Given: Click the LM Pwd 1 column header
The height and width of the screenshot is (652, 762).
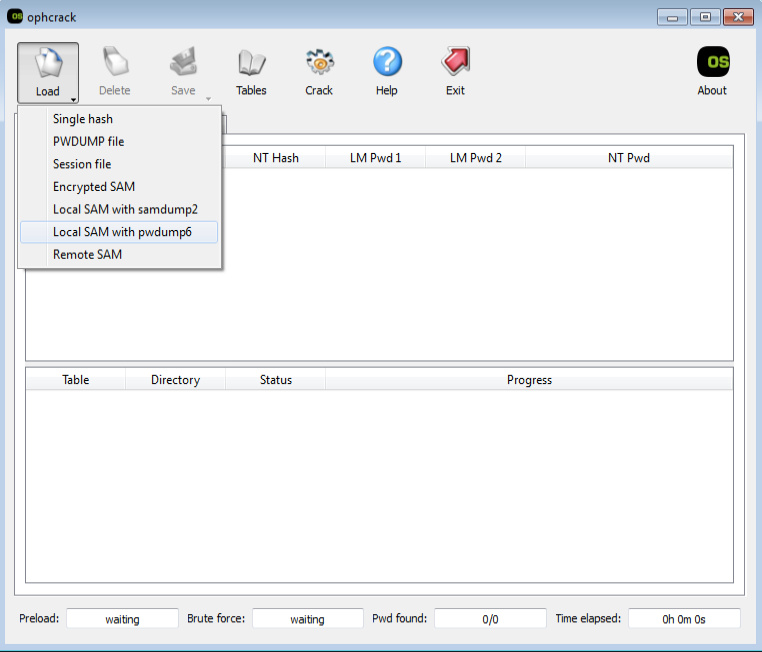Looking at the screenshot, I should [x=375, y=158].
